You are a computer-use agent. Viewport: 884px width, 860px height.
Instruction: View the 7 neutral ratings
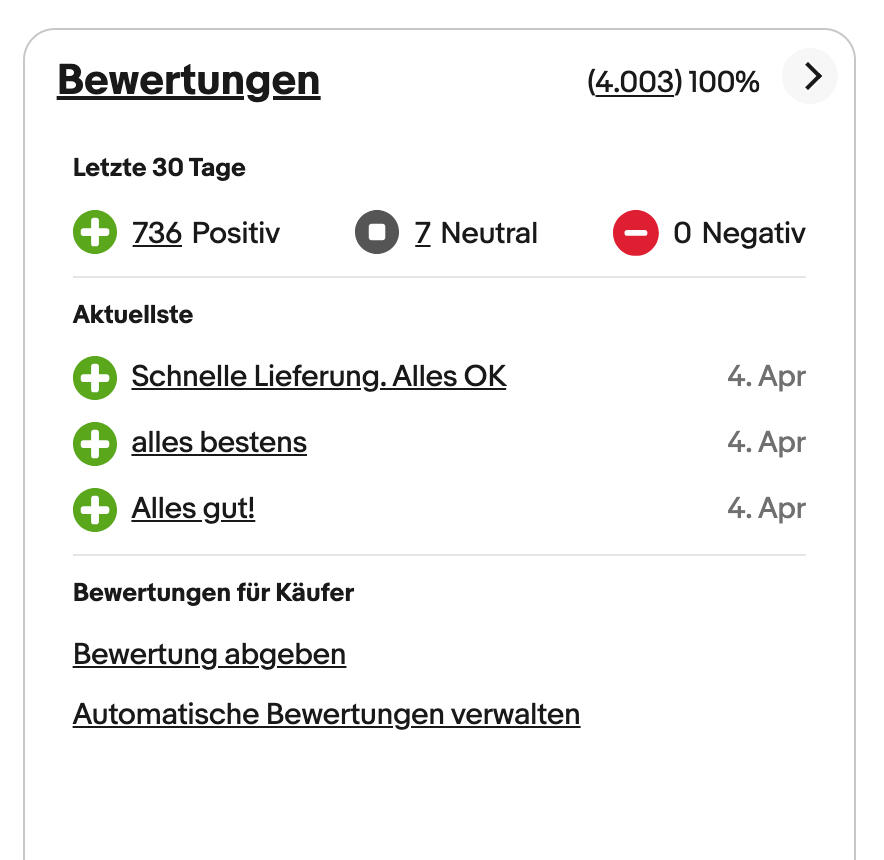422,234
